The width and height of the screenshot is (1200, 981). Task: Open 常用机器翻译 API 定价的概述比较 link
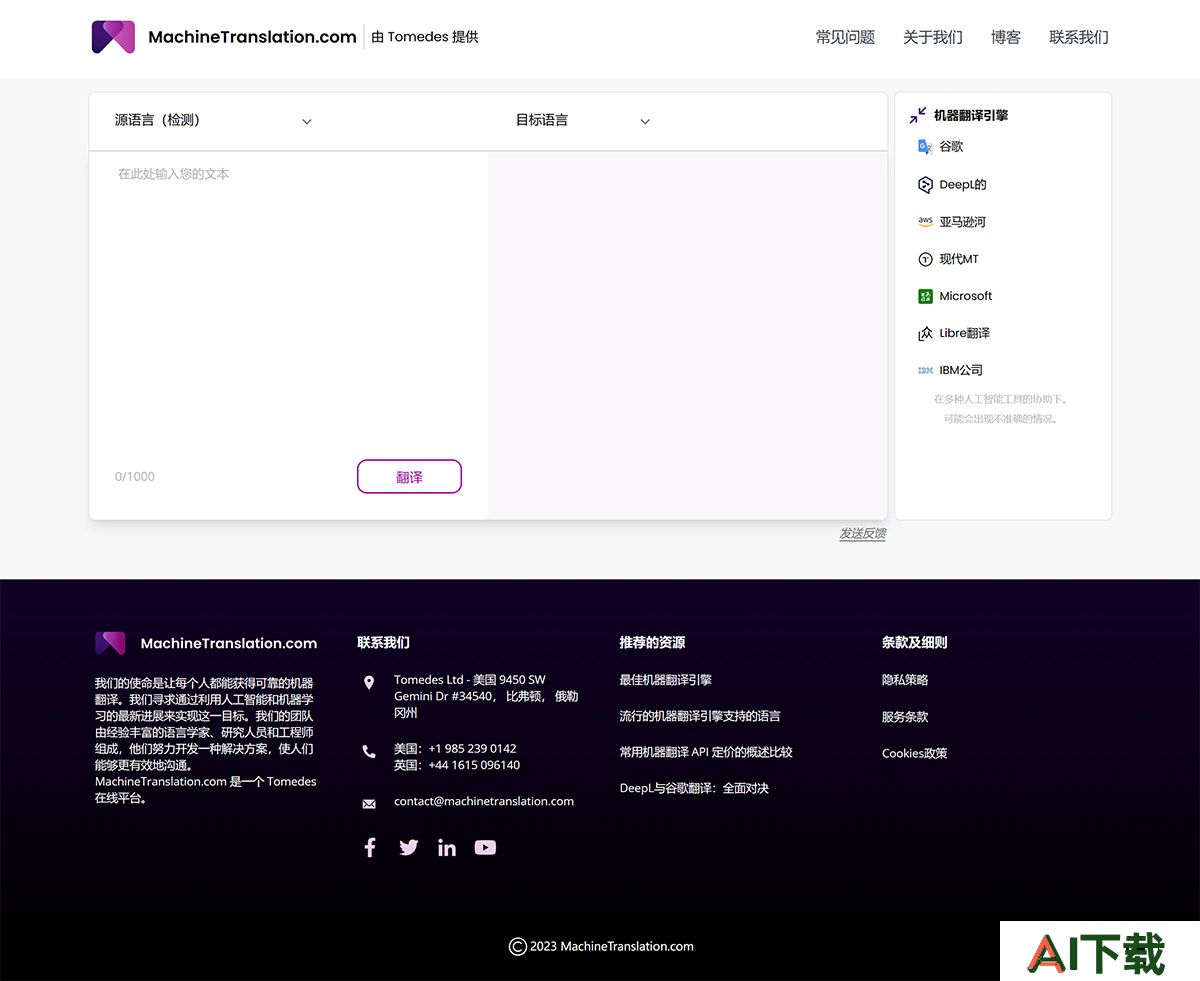tap(705, 752)
